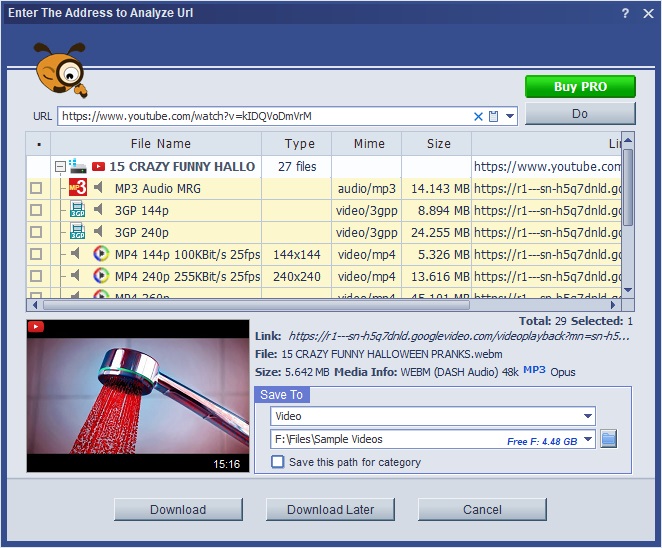Click the MP3 icon on the Audio MRG row

coord(78,187)
